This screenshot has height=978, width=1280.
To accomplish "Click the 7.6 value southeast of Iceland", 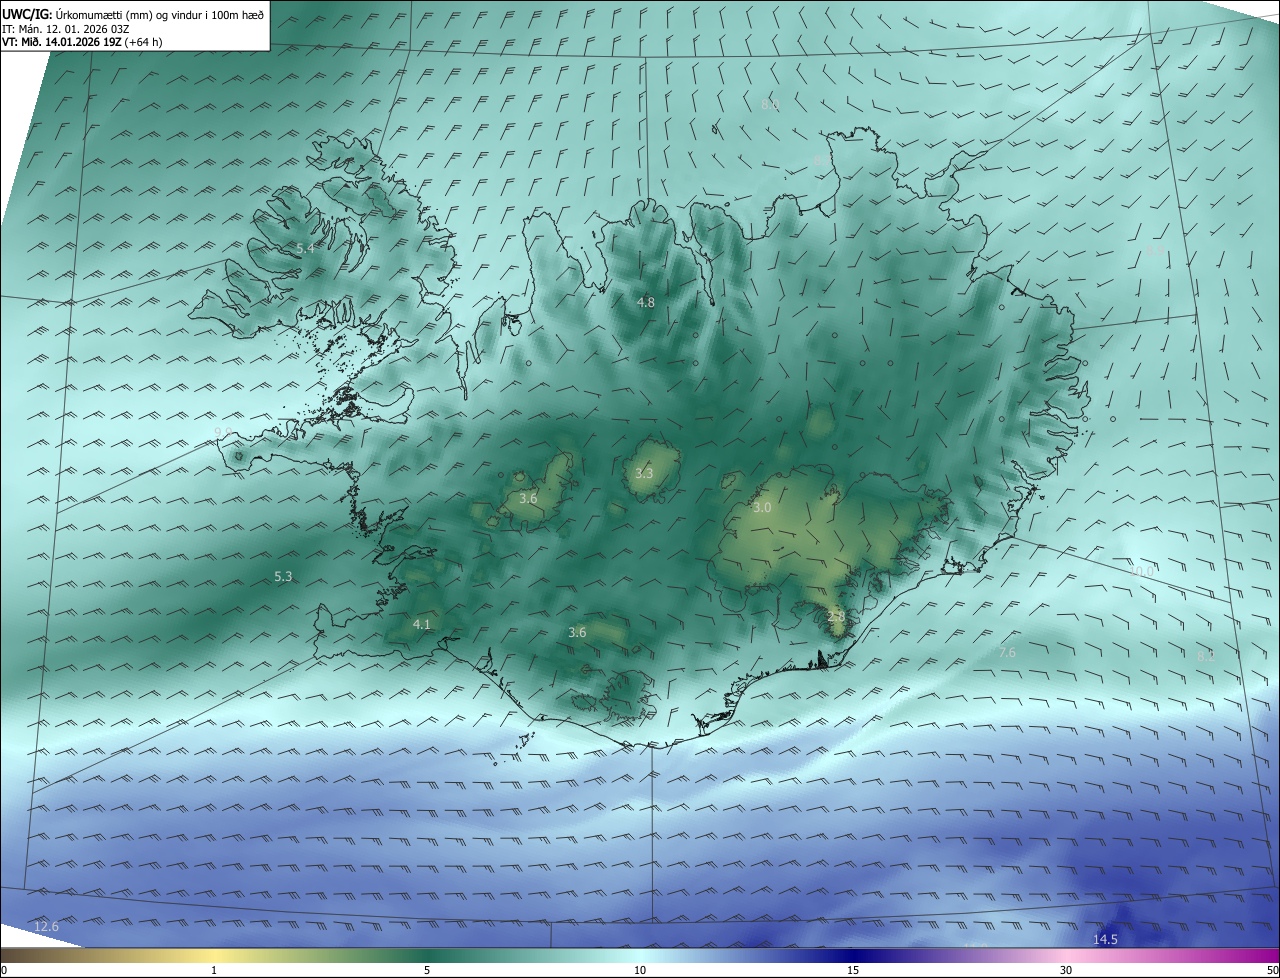I will click(x=1007, y=653).
